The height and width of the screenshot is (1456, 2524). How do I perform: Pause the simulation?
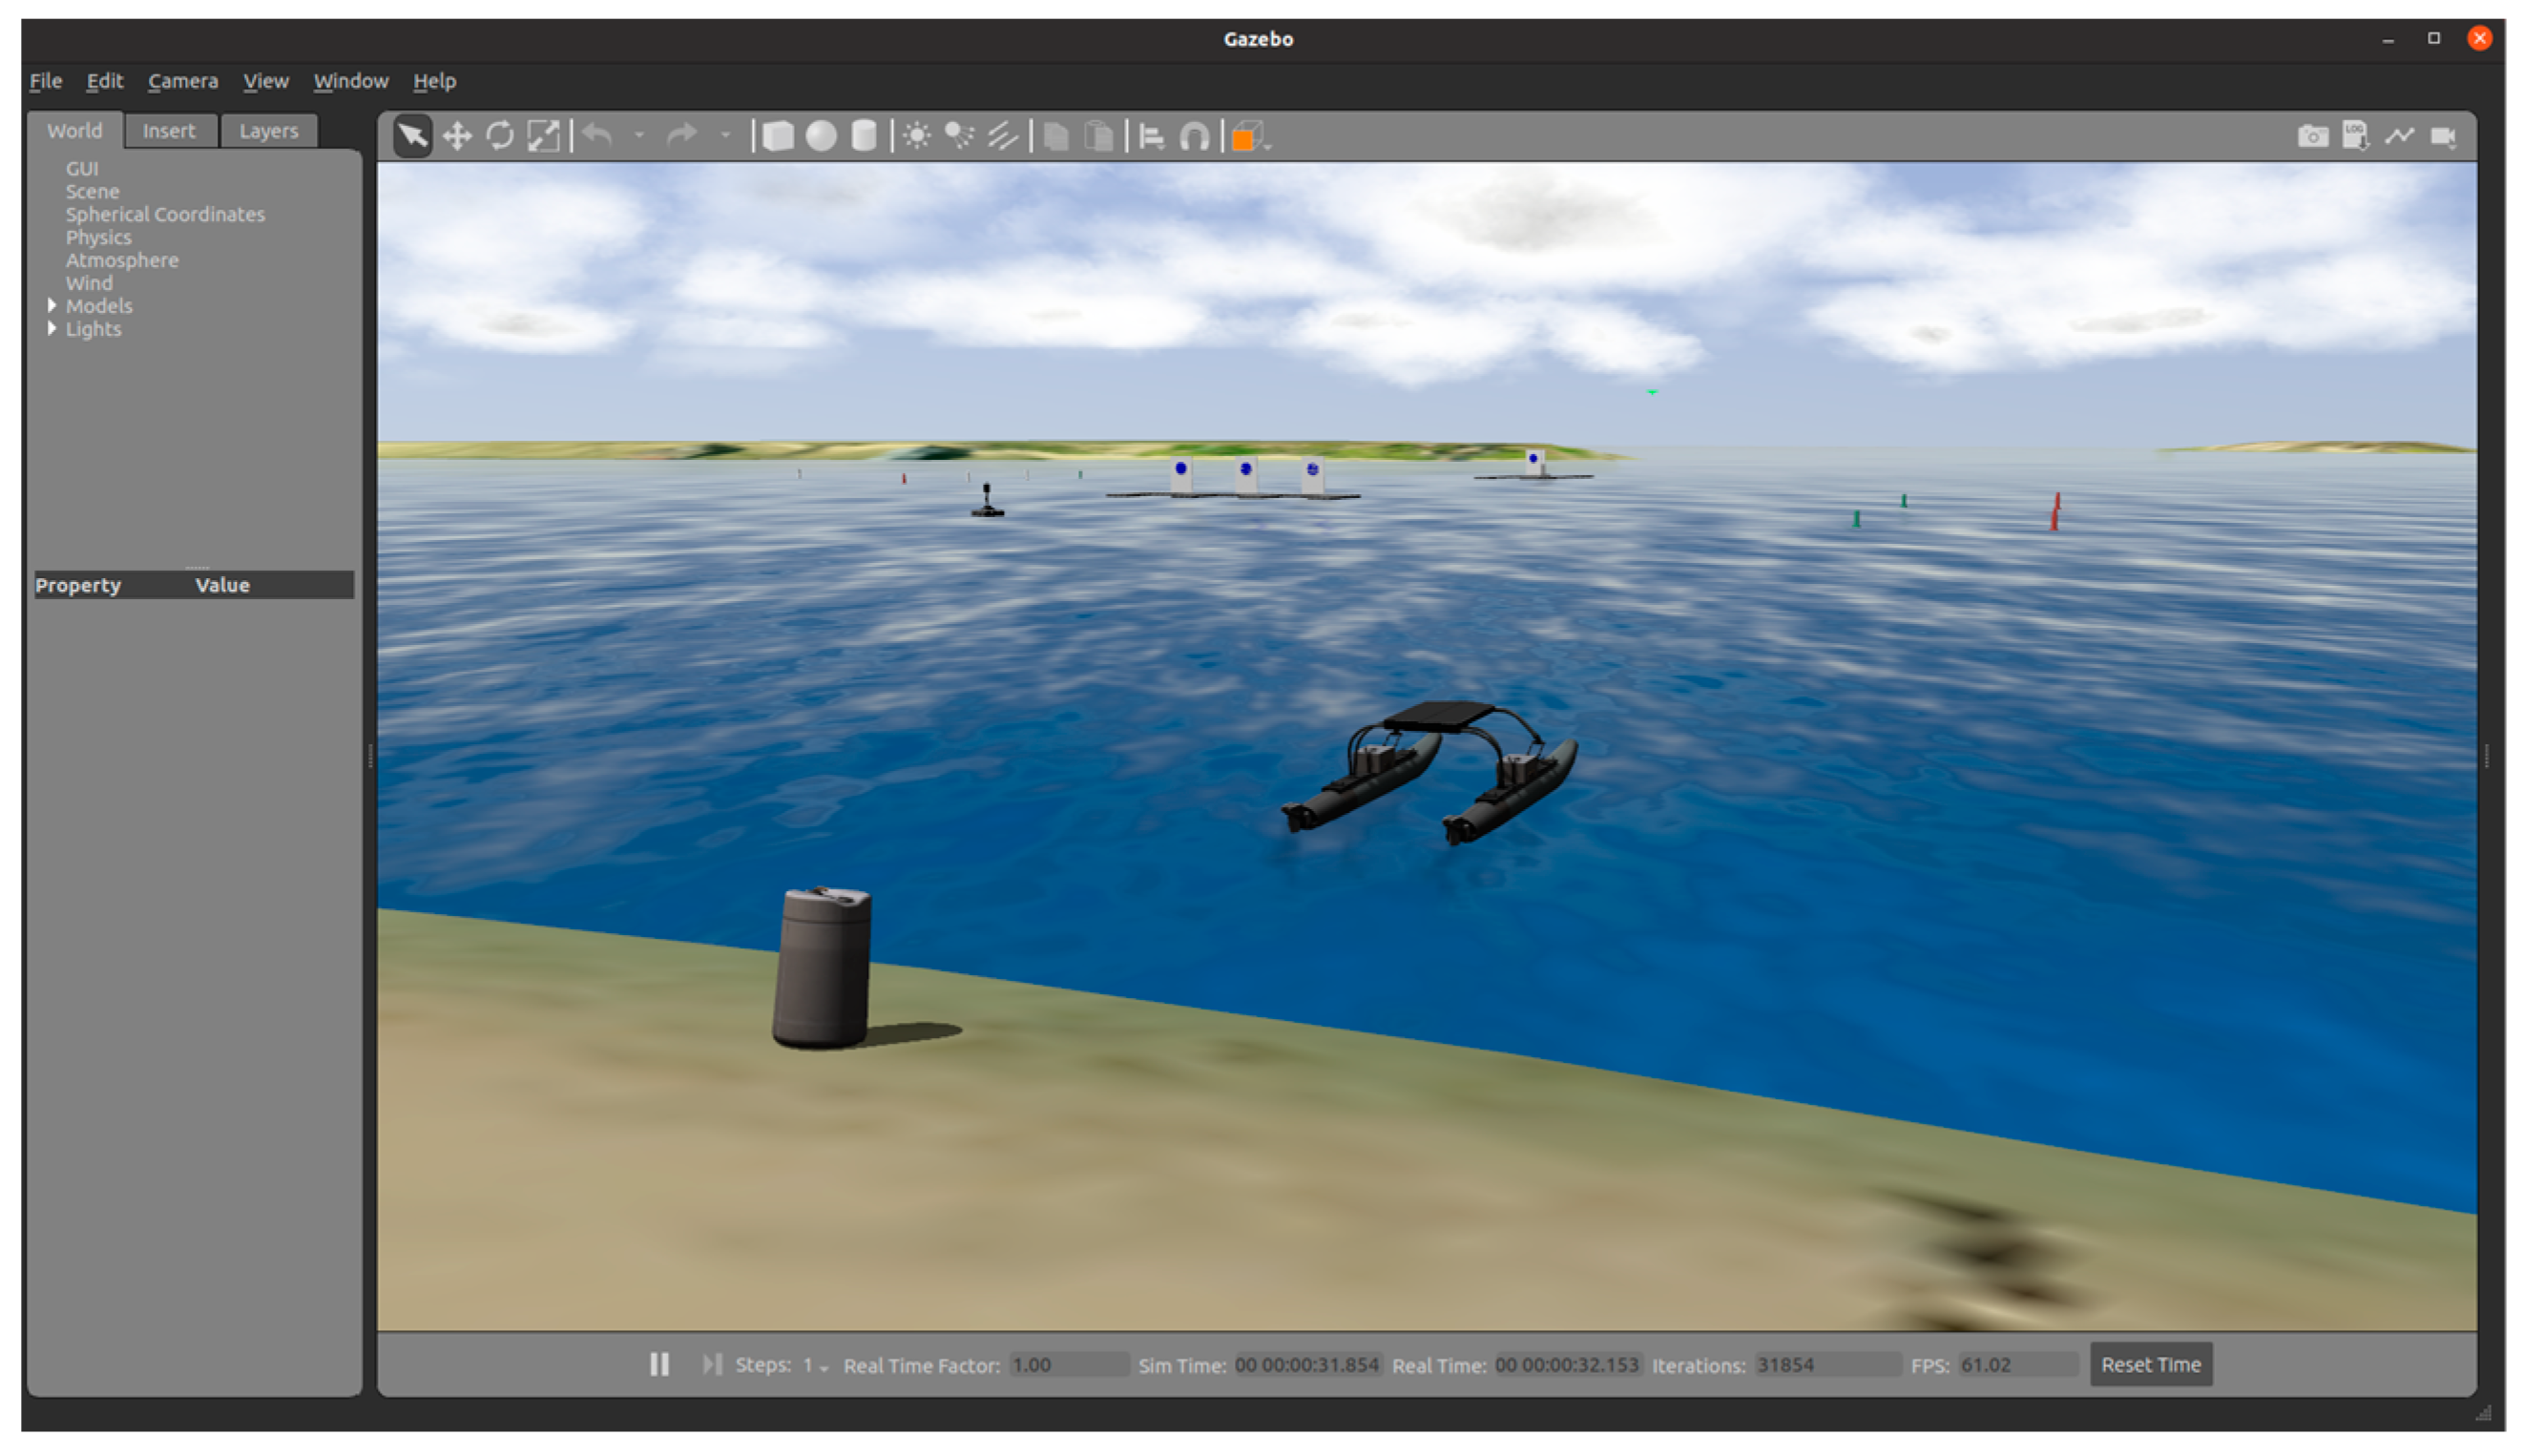coord(659,1364)
